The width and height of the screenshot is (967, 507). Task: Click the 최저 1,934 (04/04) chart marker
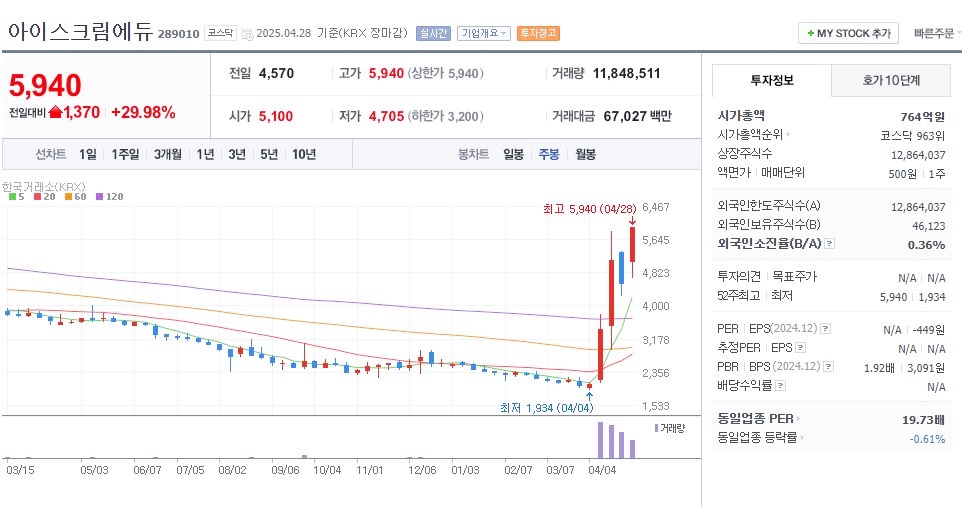pyautogui.click(x=547, y=408)
